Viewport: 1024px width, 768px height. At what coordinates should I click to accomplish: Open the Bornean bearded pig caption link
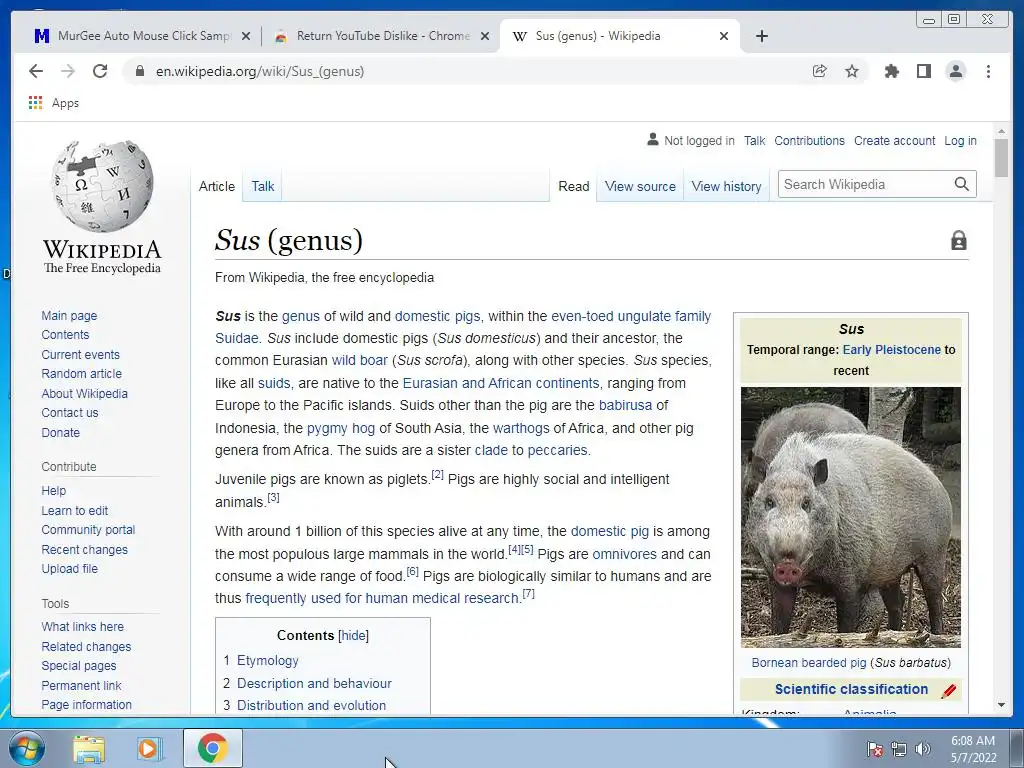point(808,662)
